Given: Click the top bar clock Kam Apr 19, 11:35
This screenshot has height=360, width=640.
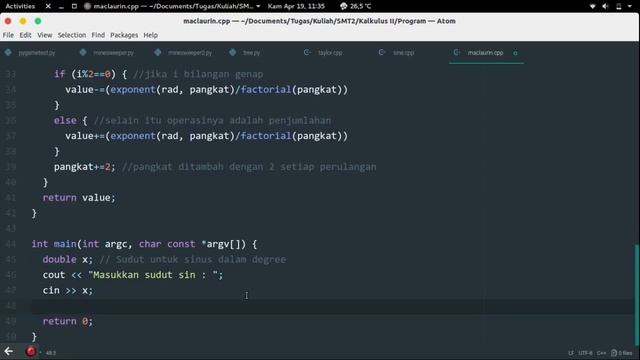Looking at the screenshot, I should pos(296,6).
